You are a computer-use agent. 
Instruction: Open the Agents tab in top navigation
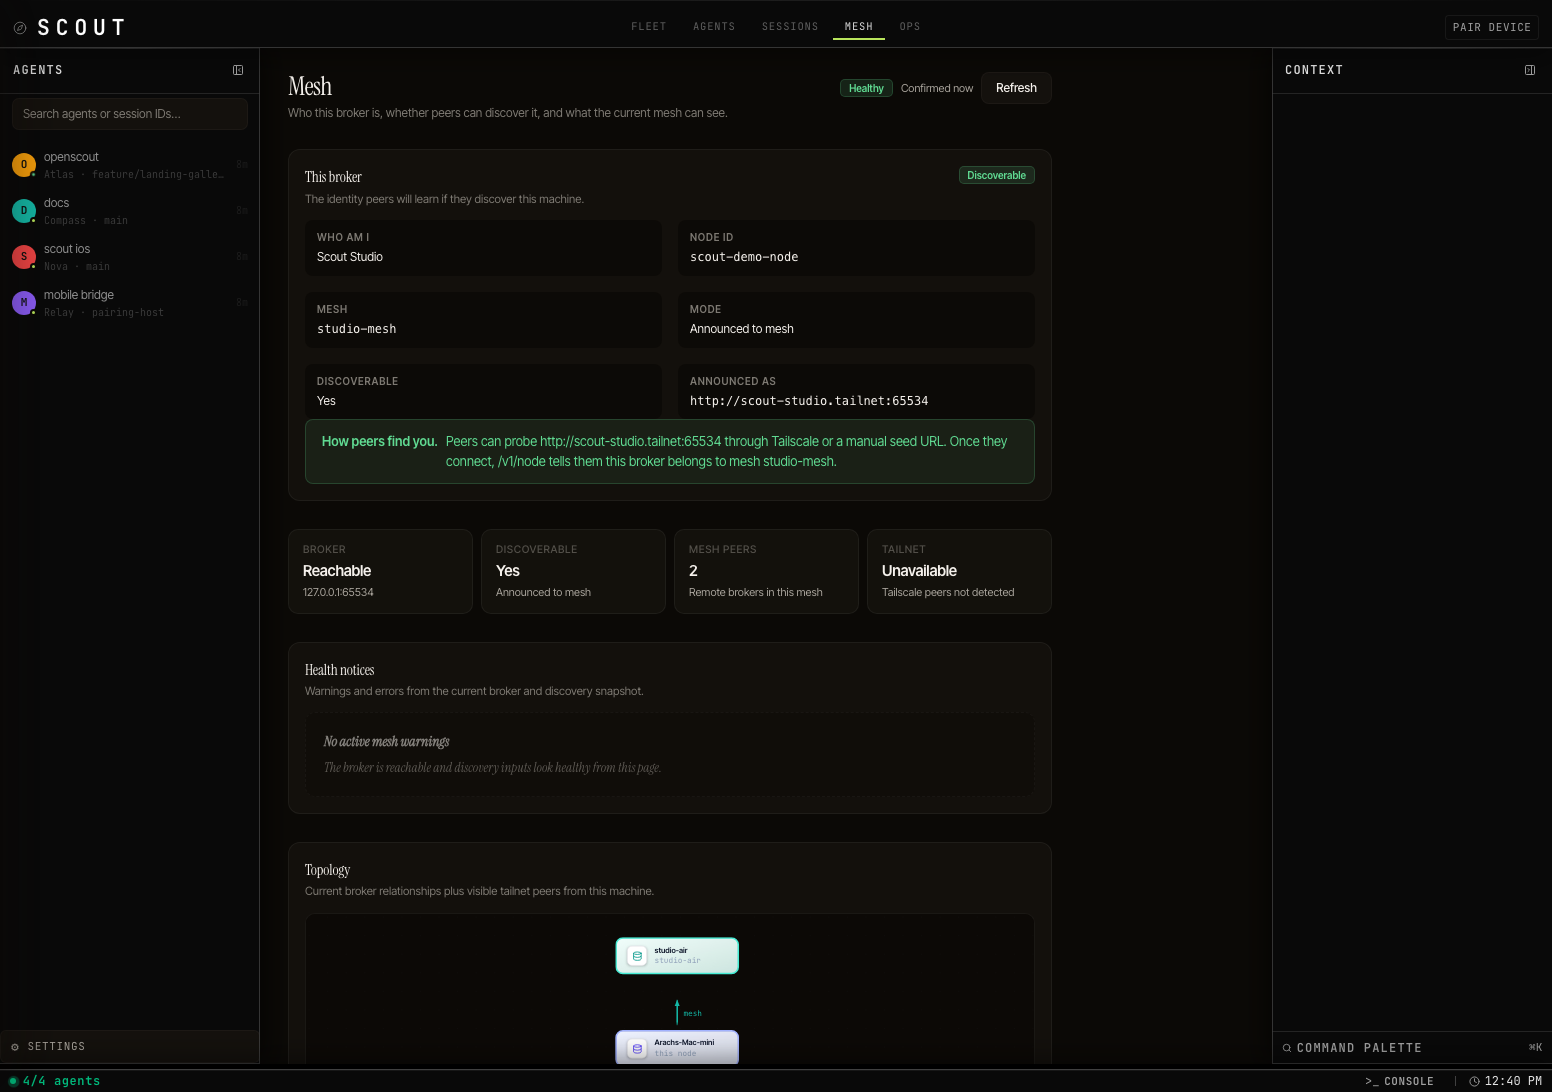click(x=714, y=27)
